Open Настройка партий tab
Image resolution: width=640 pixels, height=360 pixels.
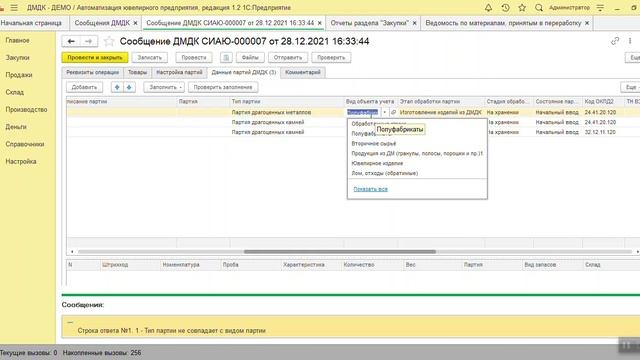pyautogui.click(x=179, y=72)
